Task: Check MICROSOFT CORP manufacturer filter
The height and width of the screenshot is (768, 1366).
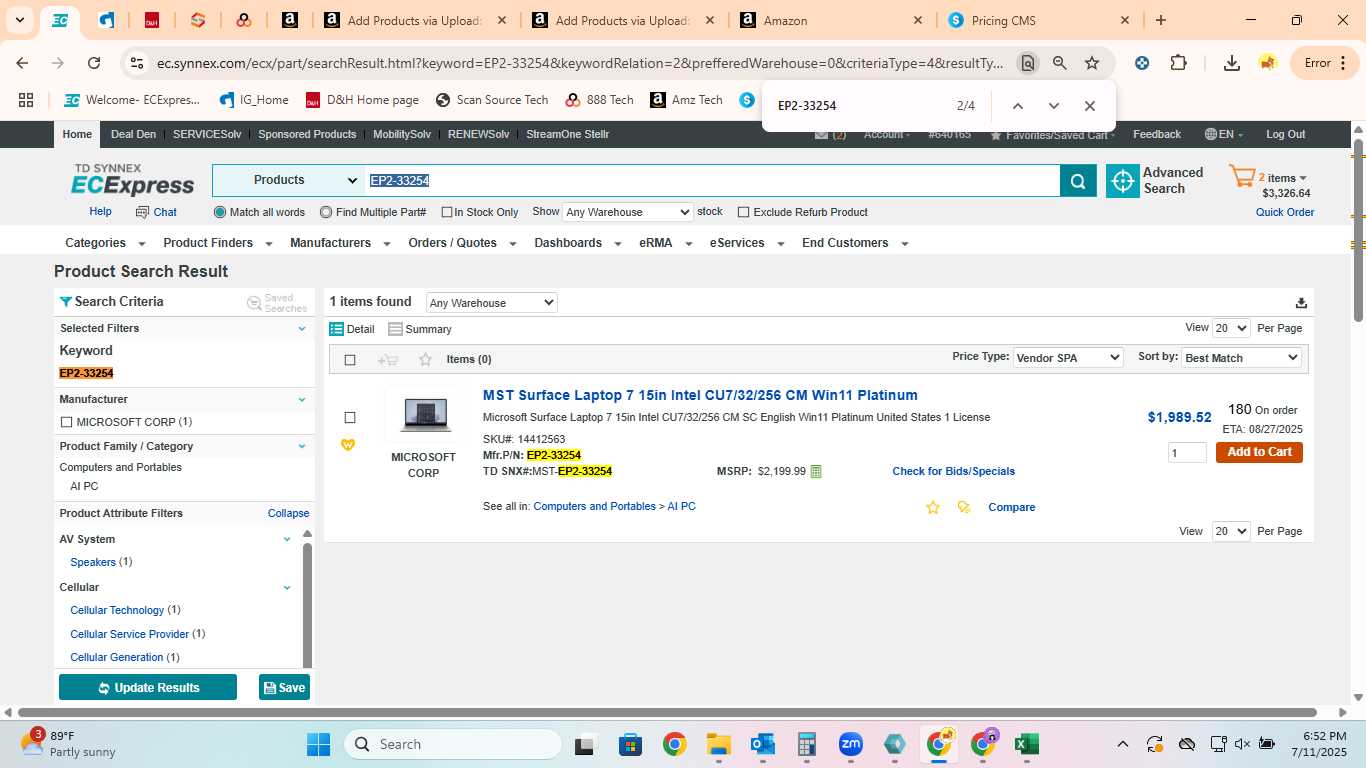Action: (x=66, y=422)
